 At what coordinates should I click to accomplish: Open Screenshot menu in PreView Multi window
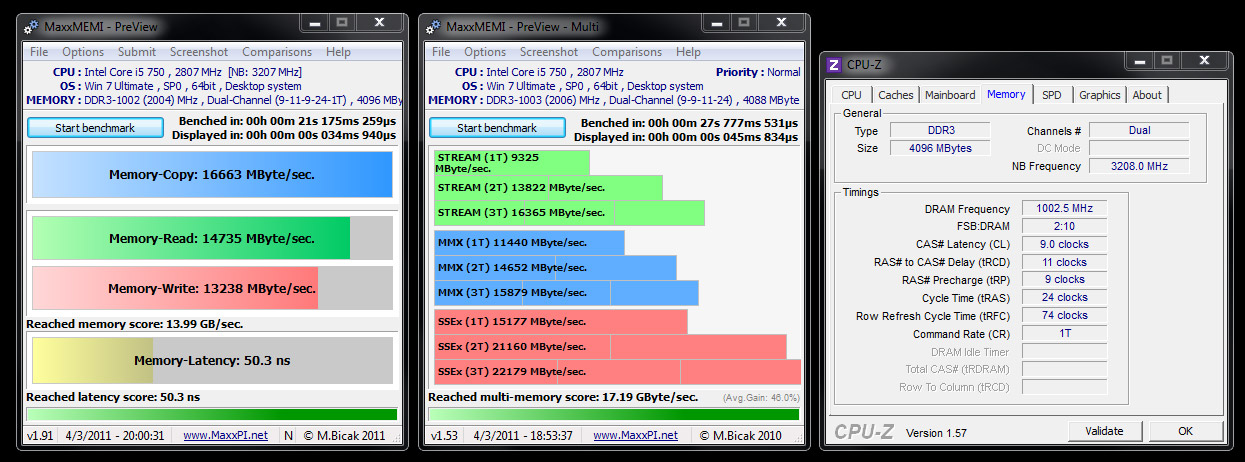click(549, 52)
